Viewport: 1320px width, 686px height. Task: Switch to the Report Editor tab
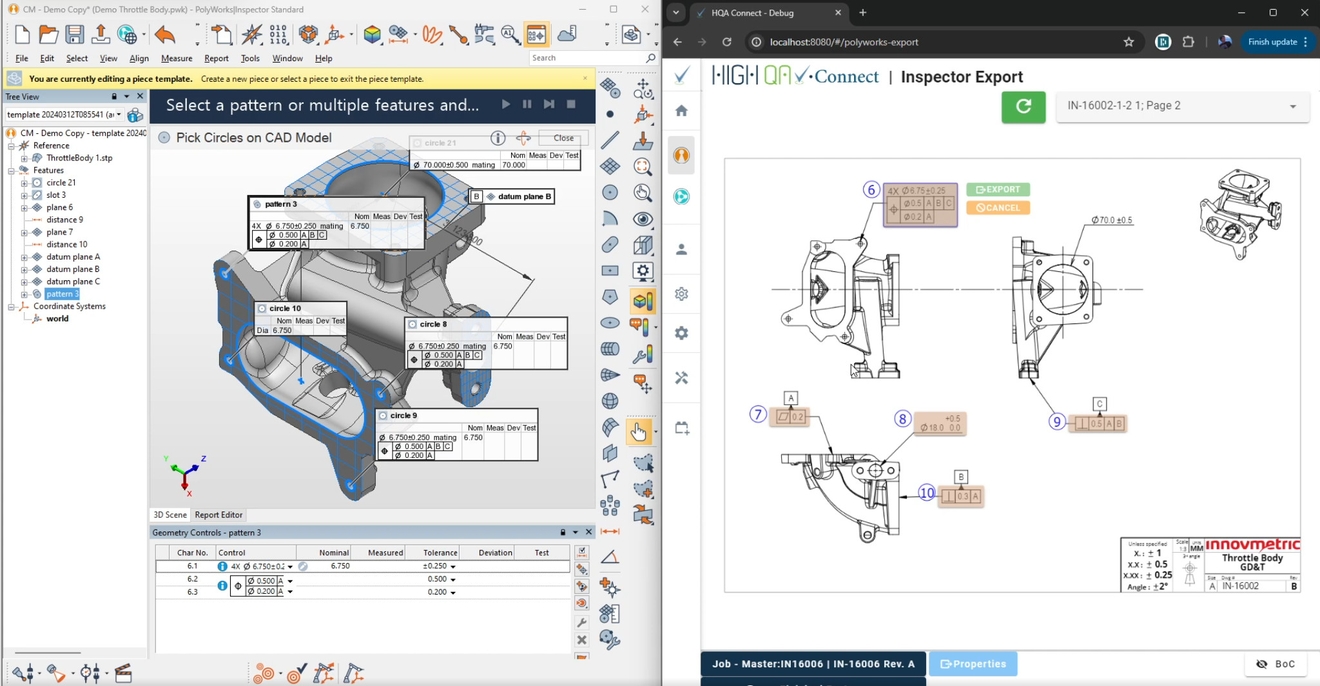[x=219, y=515]
